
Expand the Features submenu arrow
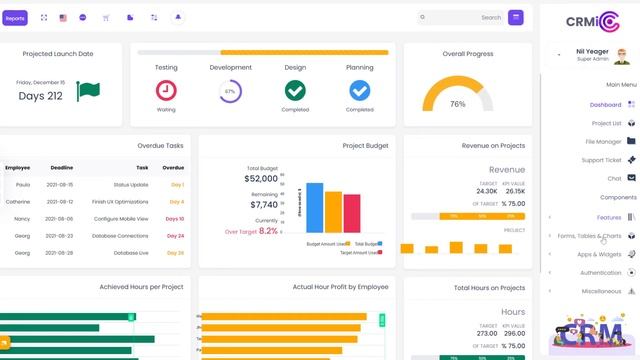pos(549,217)
